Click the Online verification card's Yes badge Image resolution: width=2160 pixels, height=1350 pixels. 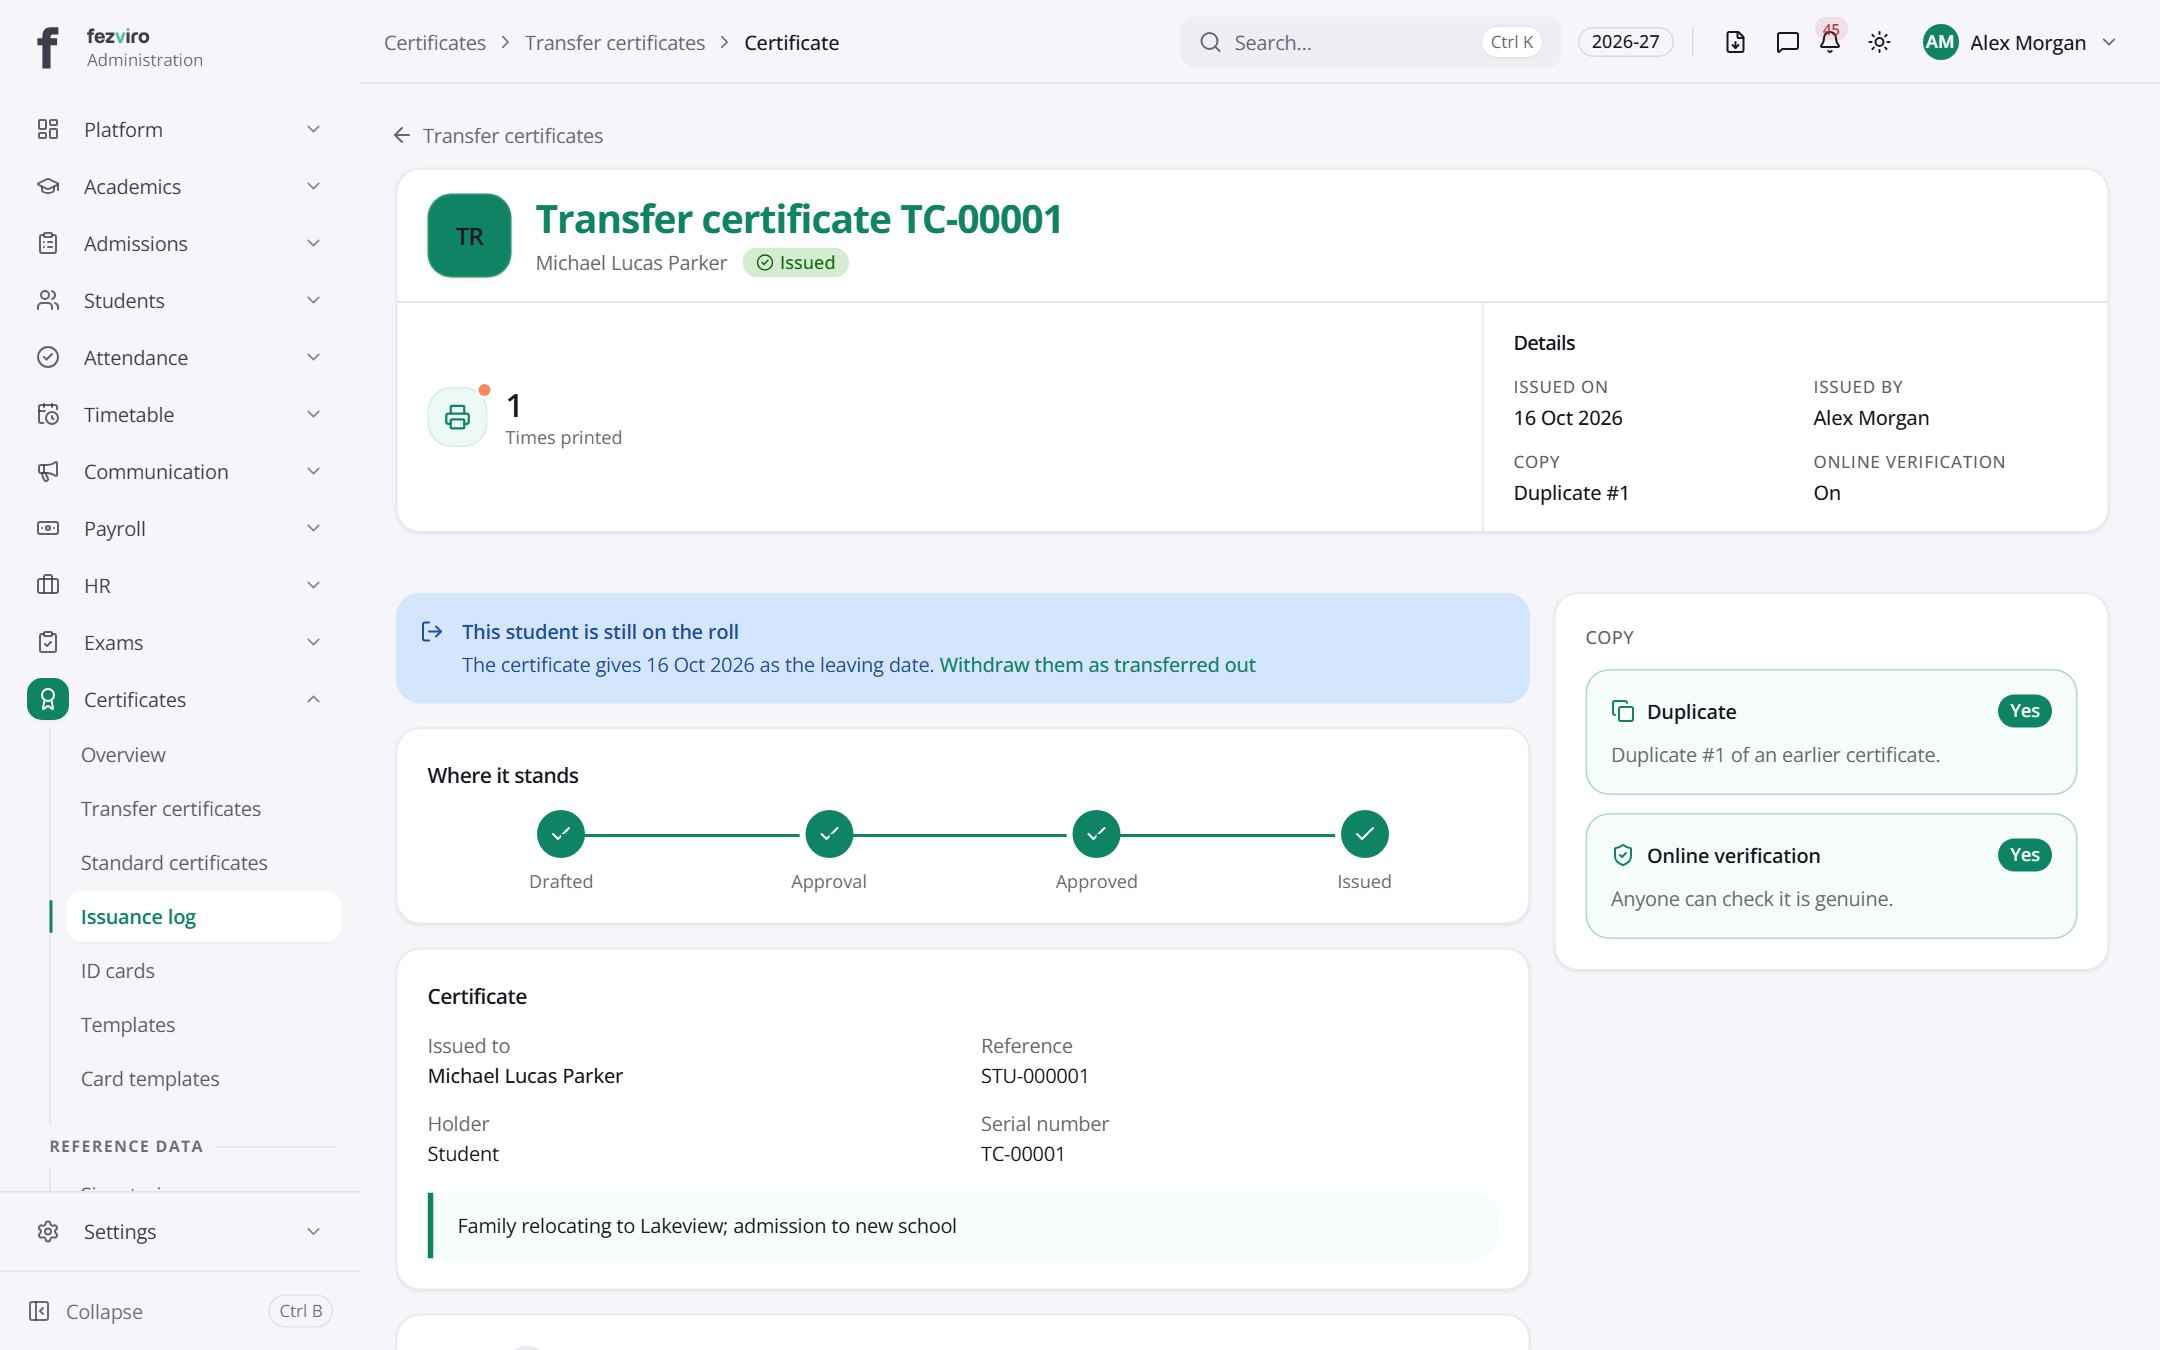coord(2024,855)
